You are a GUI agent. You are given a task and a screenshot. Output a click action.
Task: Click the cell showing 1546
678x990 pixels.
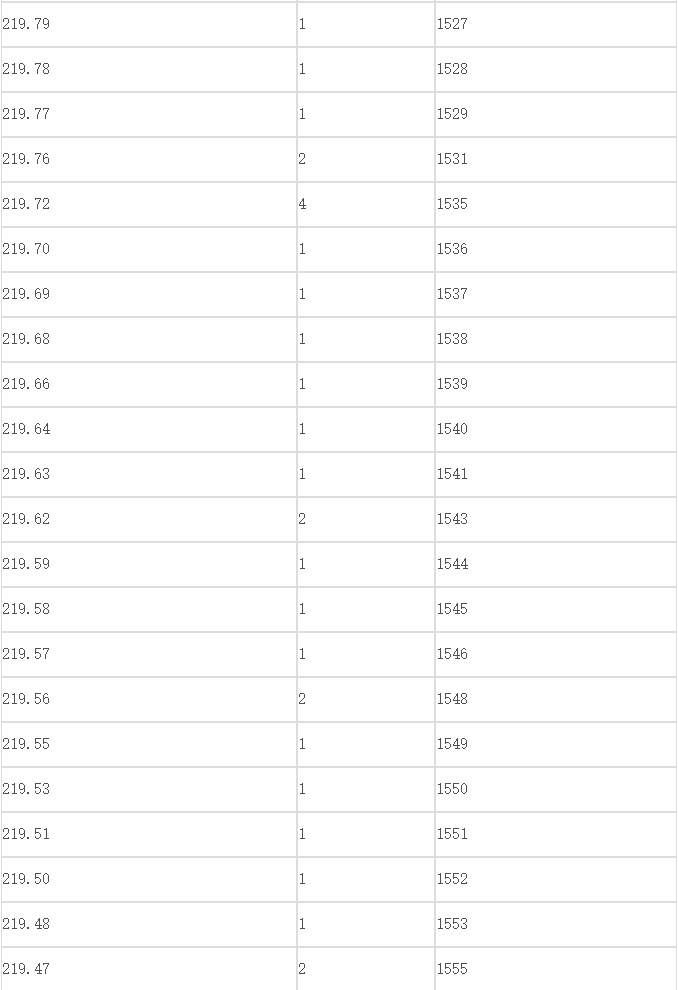click(556, 654)
